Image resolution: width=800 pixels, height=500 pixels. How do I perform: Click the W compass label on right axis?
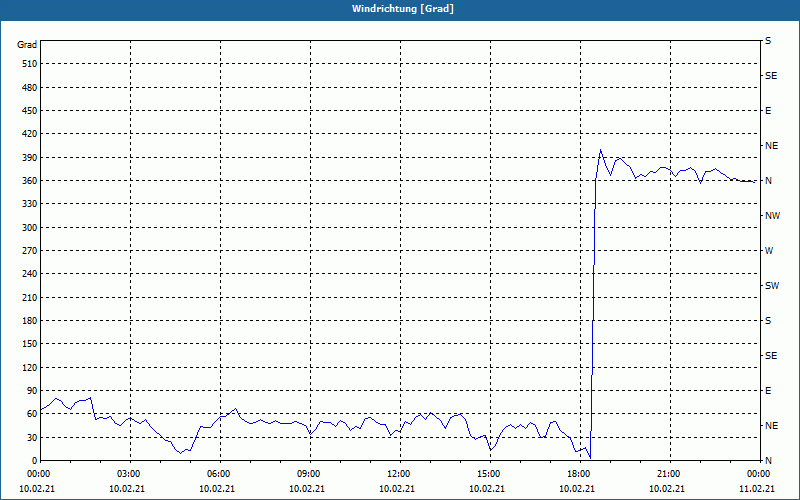point(769,251)
